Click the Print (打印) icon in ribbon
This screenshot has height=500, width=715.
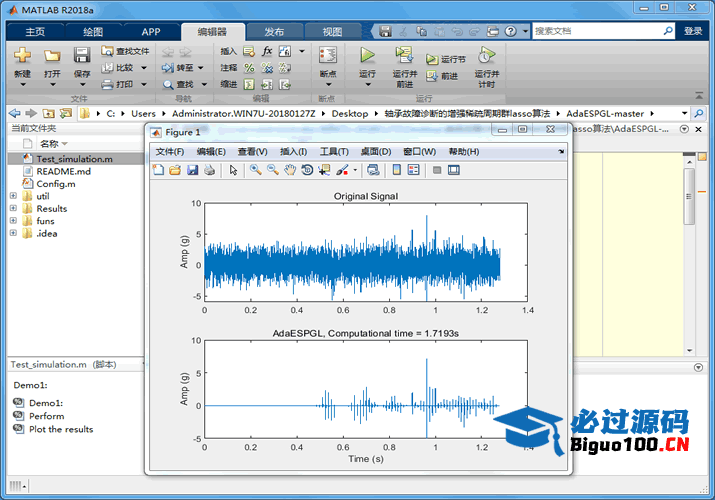[x=107, y=84]
